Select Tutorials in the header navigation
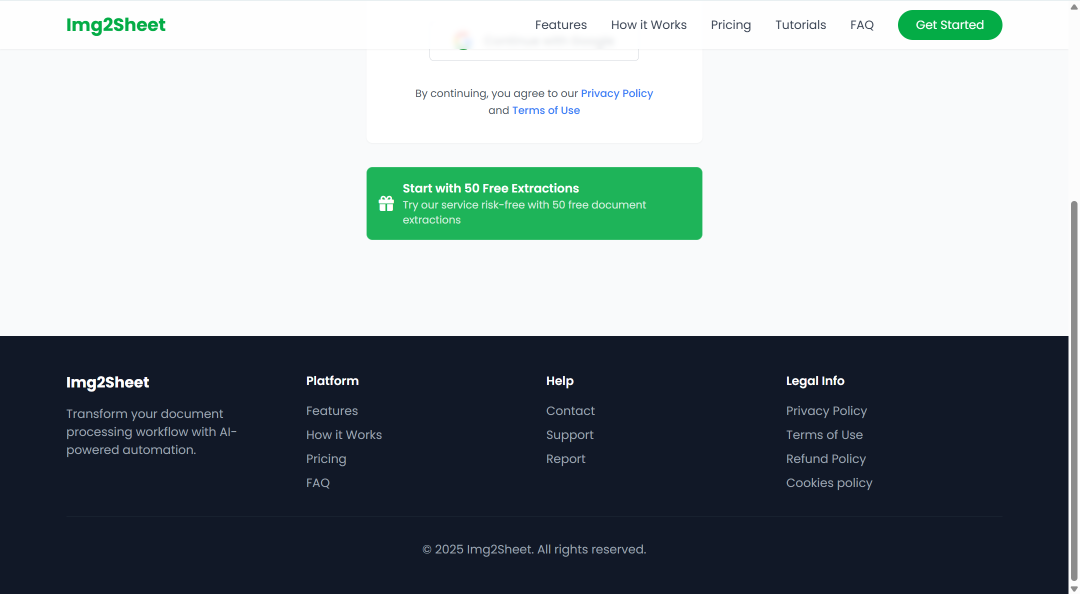 click(x=800, y=25)
